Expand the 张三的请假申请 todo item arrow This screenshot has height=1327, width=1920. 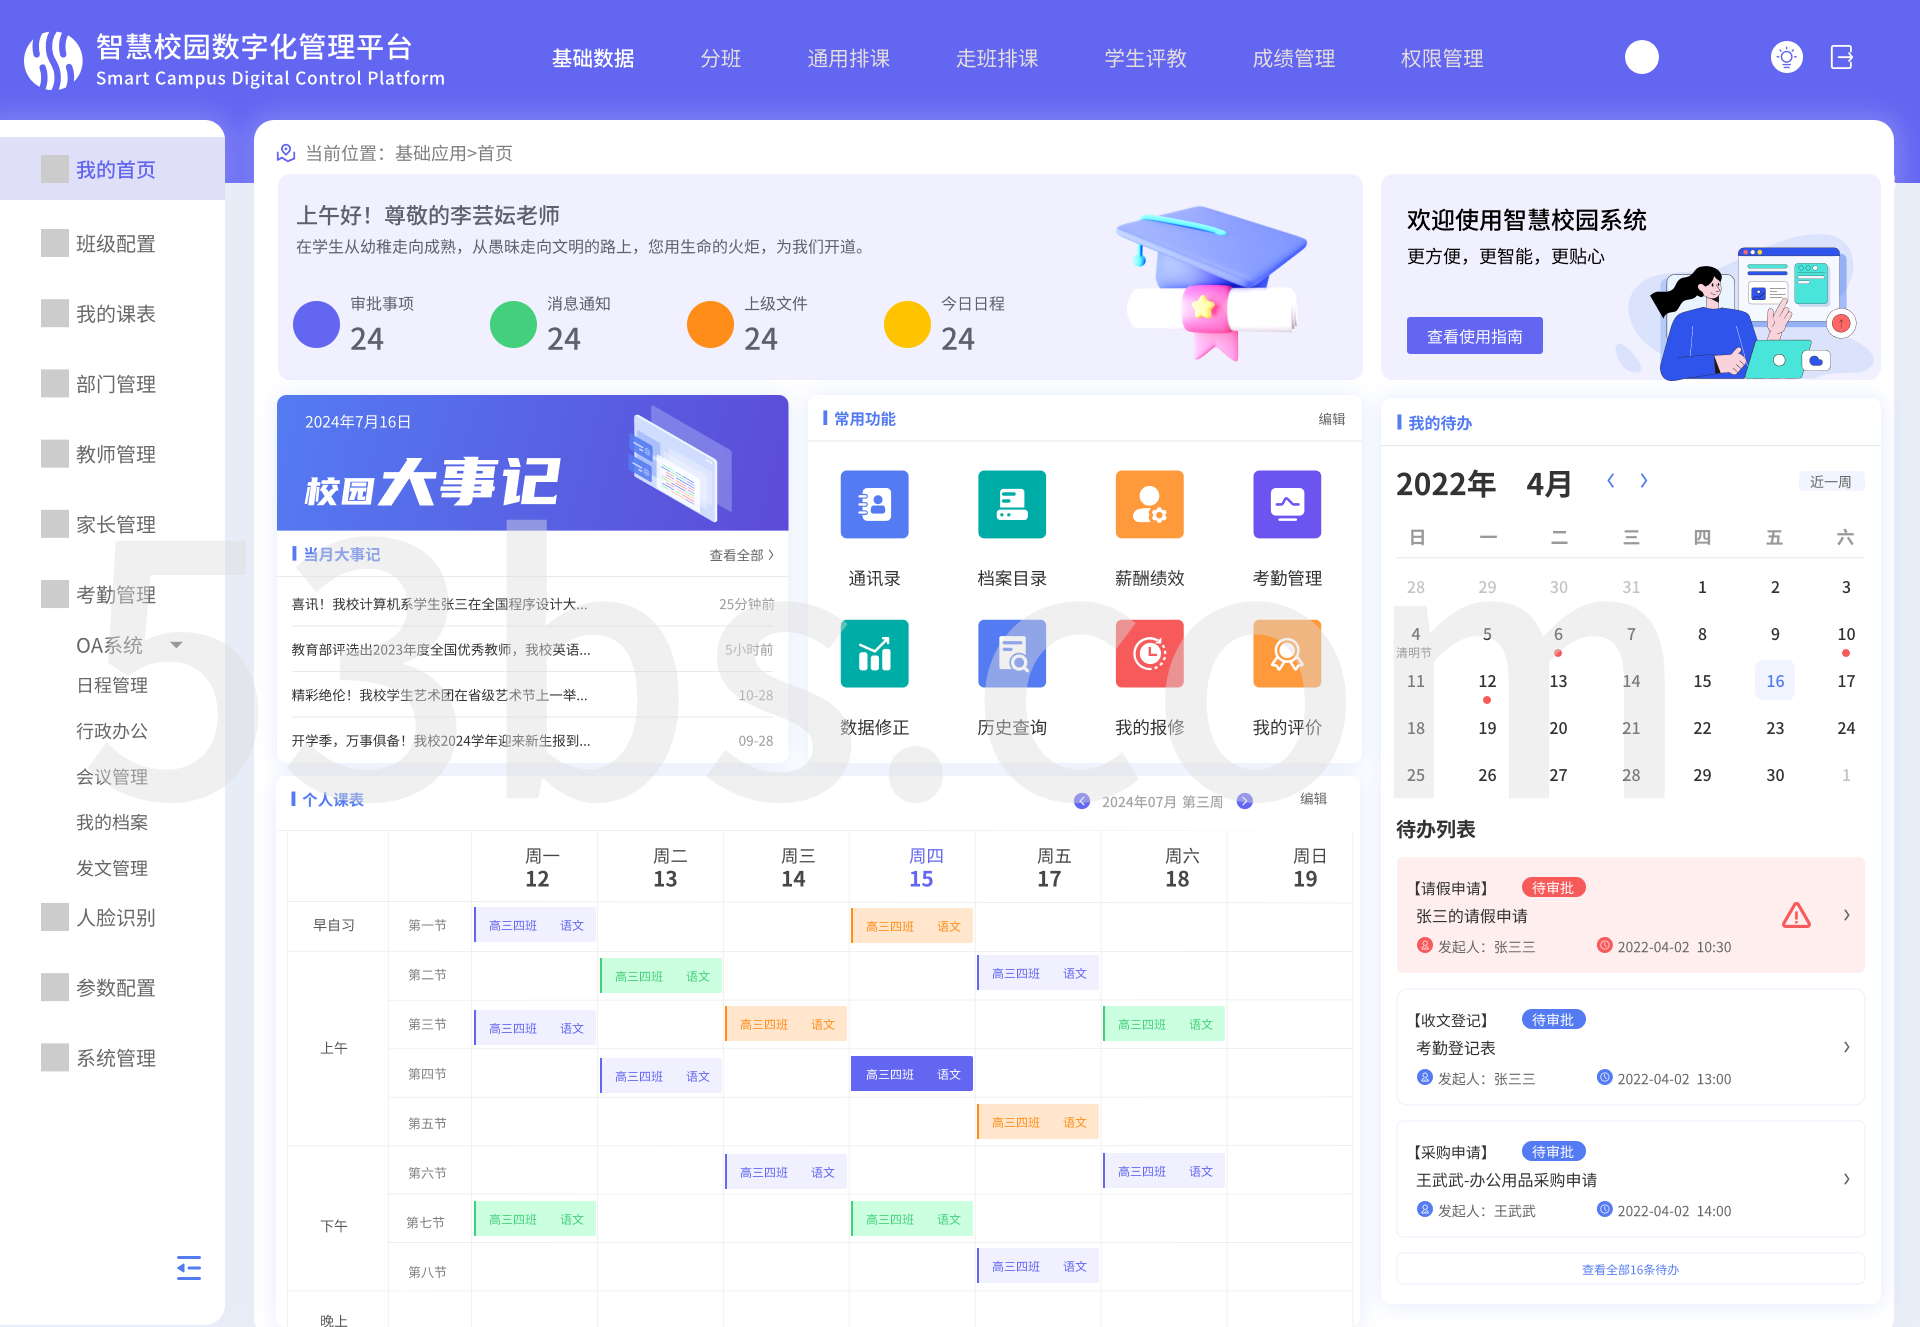pyautogui.click(x=1846, y=915)
